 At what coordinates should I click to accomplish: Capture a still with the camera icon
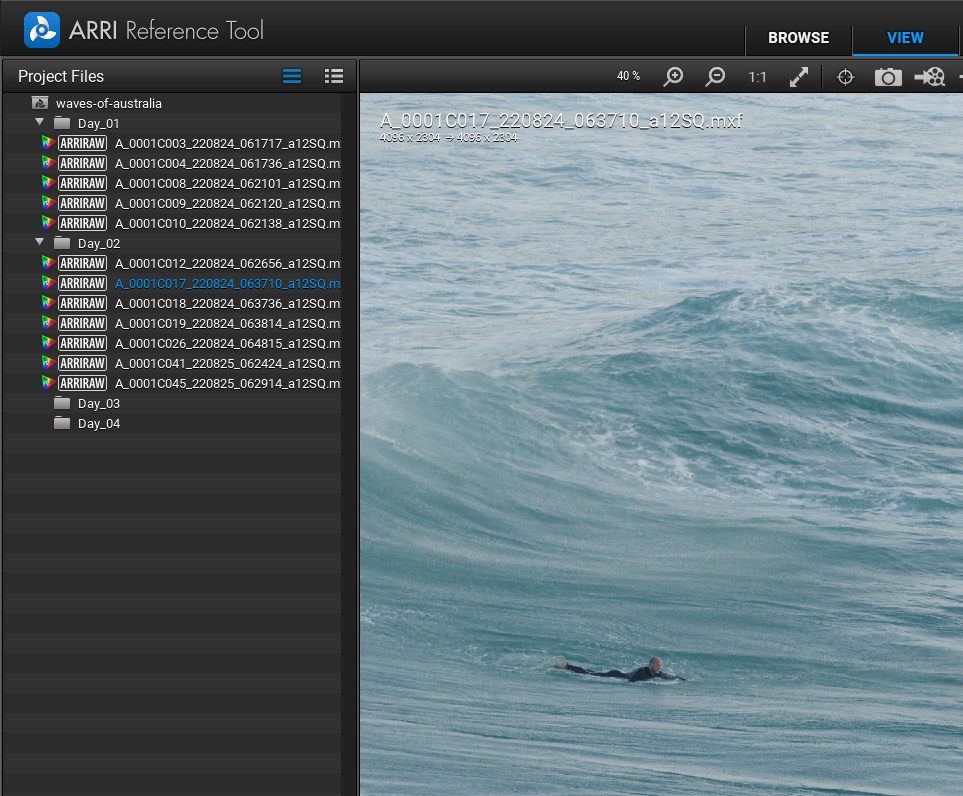click(x=888, y=77)
